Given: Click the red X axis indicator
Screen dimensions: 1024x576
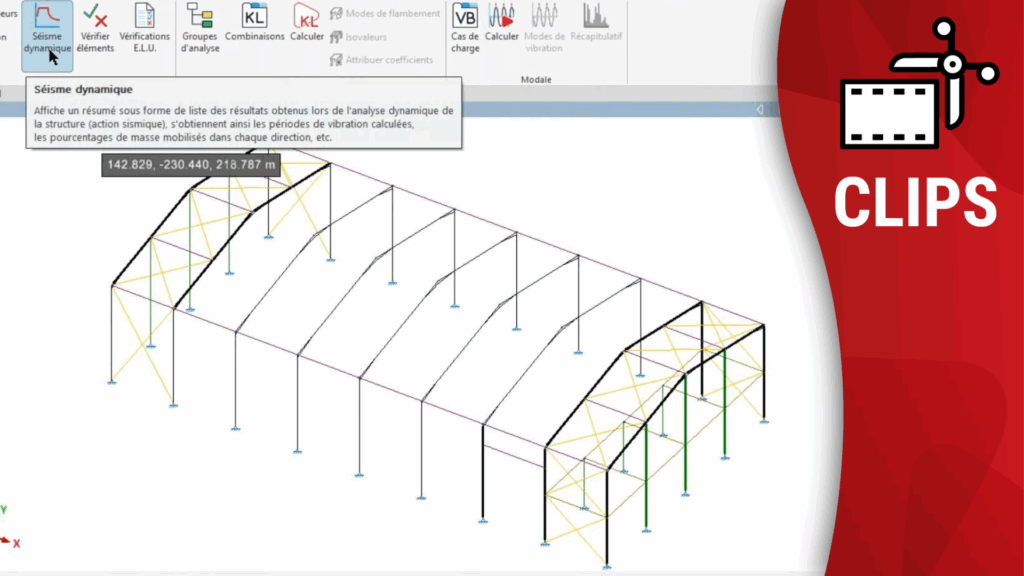Looking at the screenshot, I should point(14,542).
